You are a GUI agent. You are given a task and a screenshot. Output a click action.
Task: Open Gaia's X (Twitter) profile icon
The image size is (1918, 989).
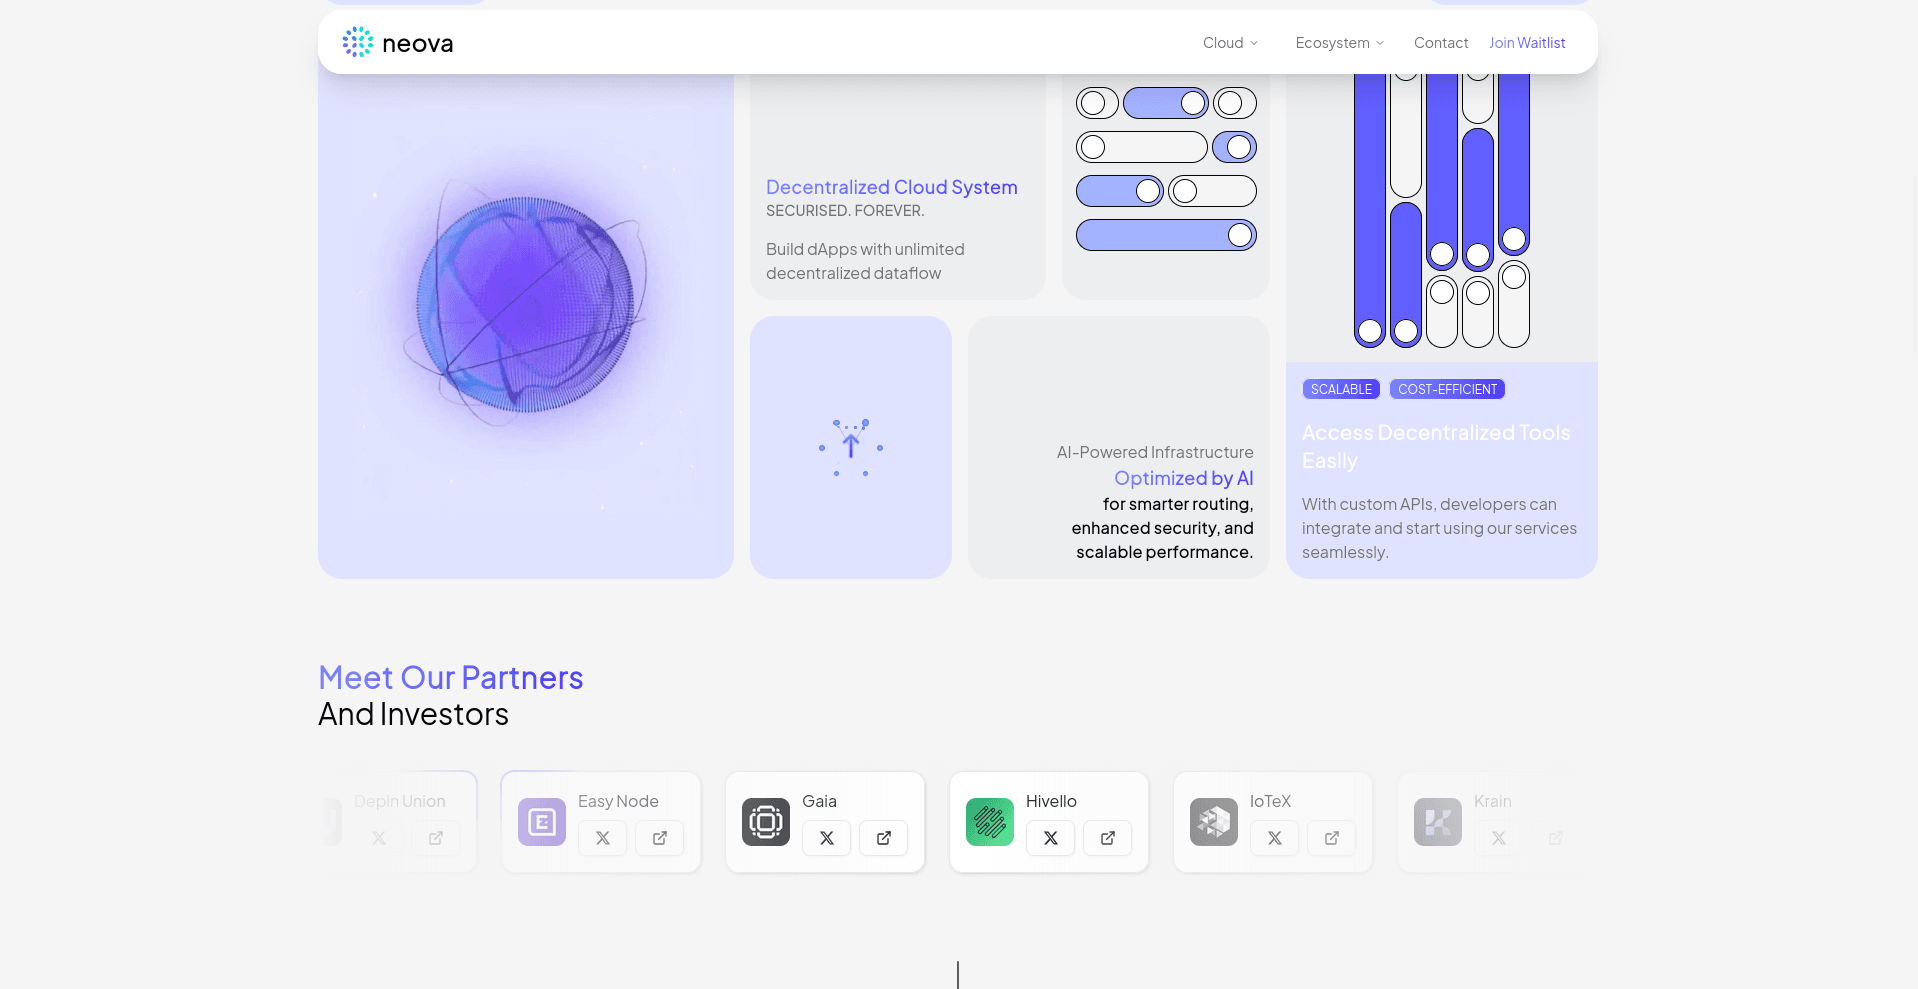(x=826, y=838)
